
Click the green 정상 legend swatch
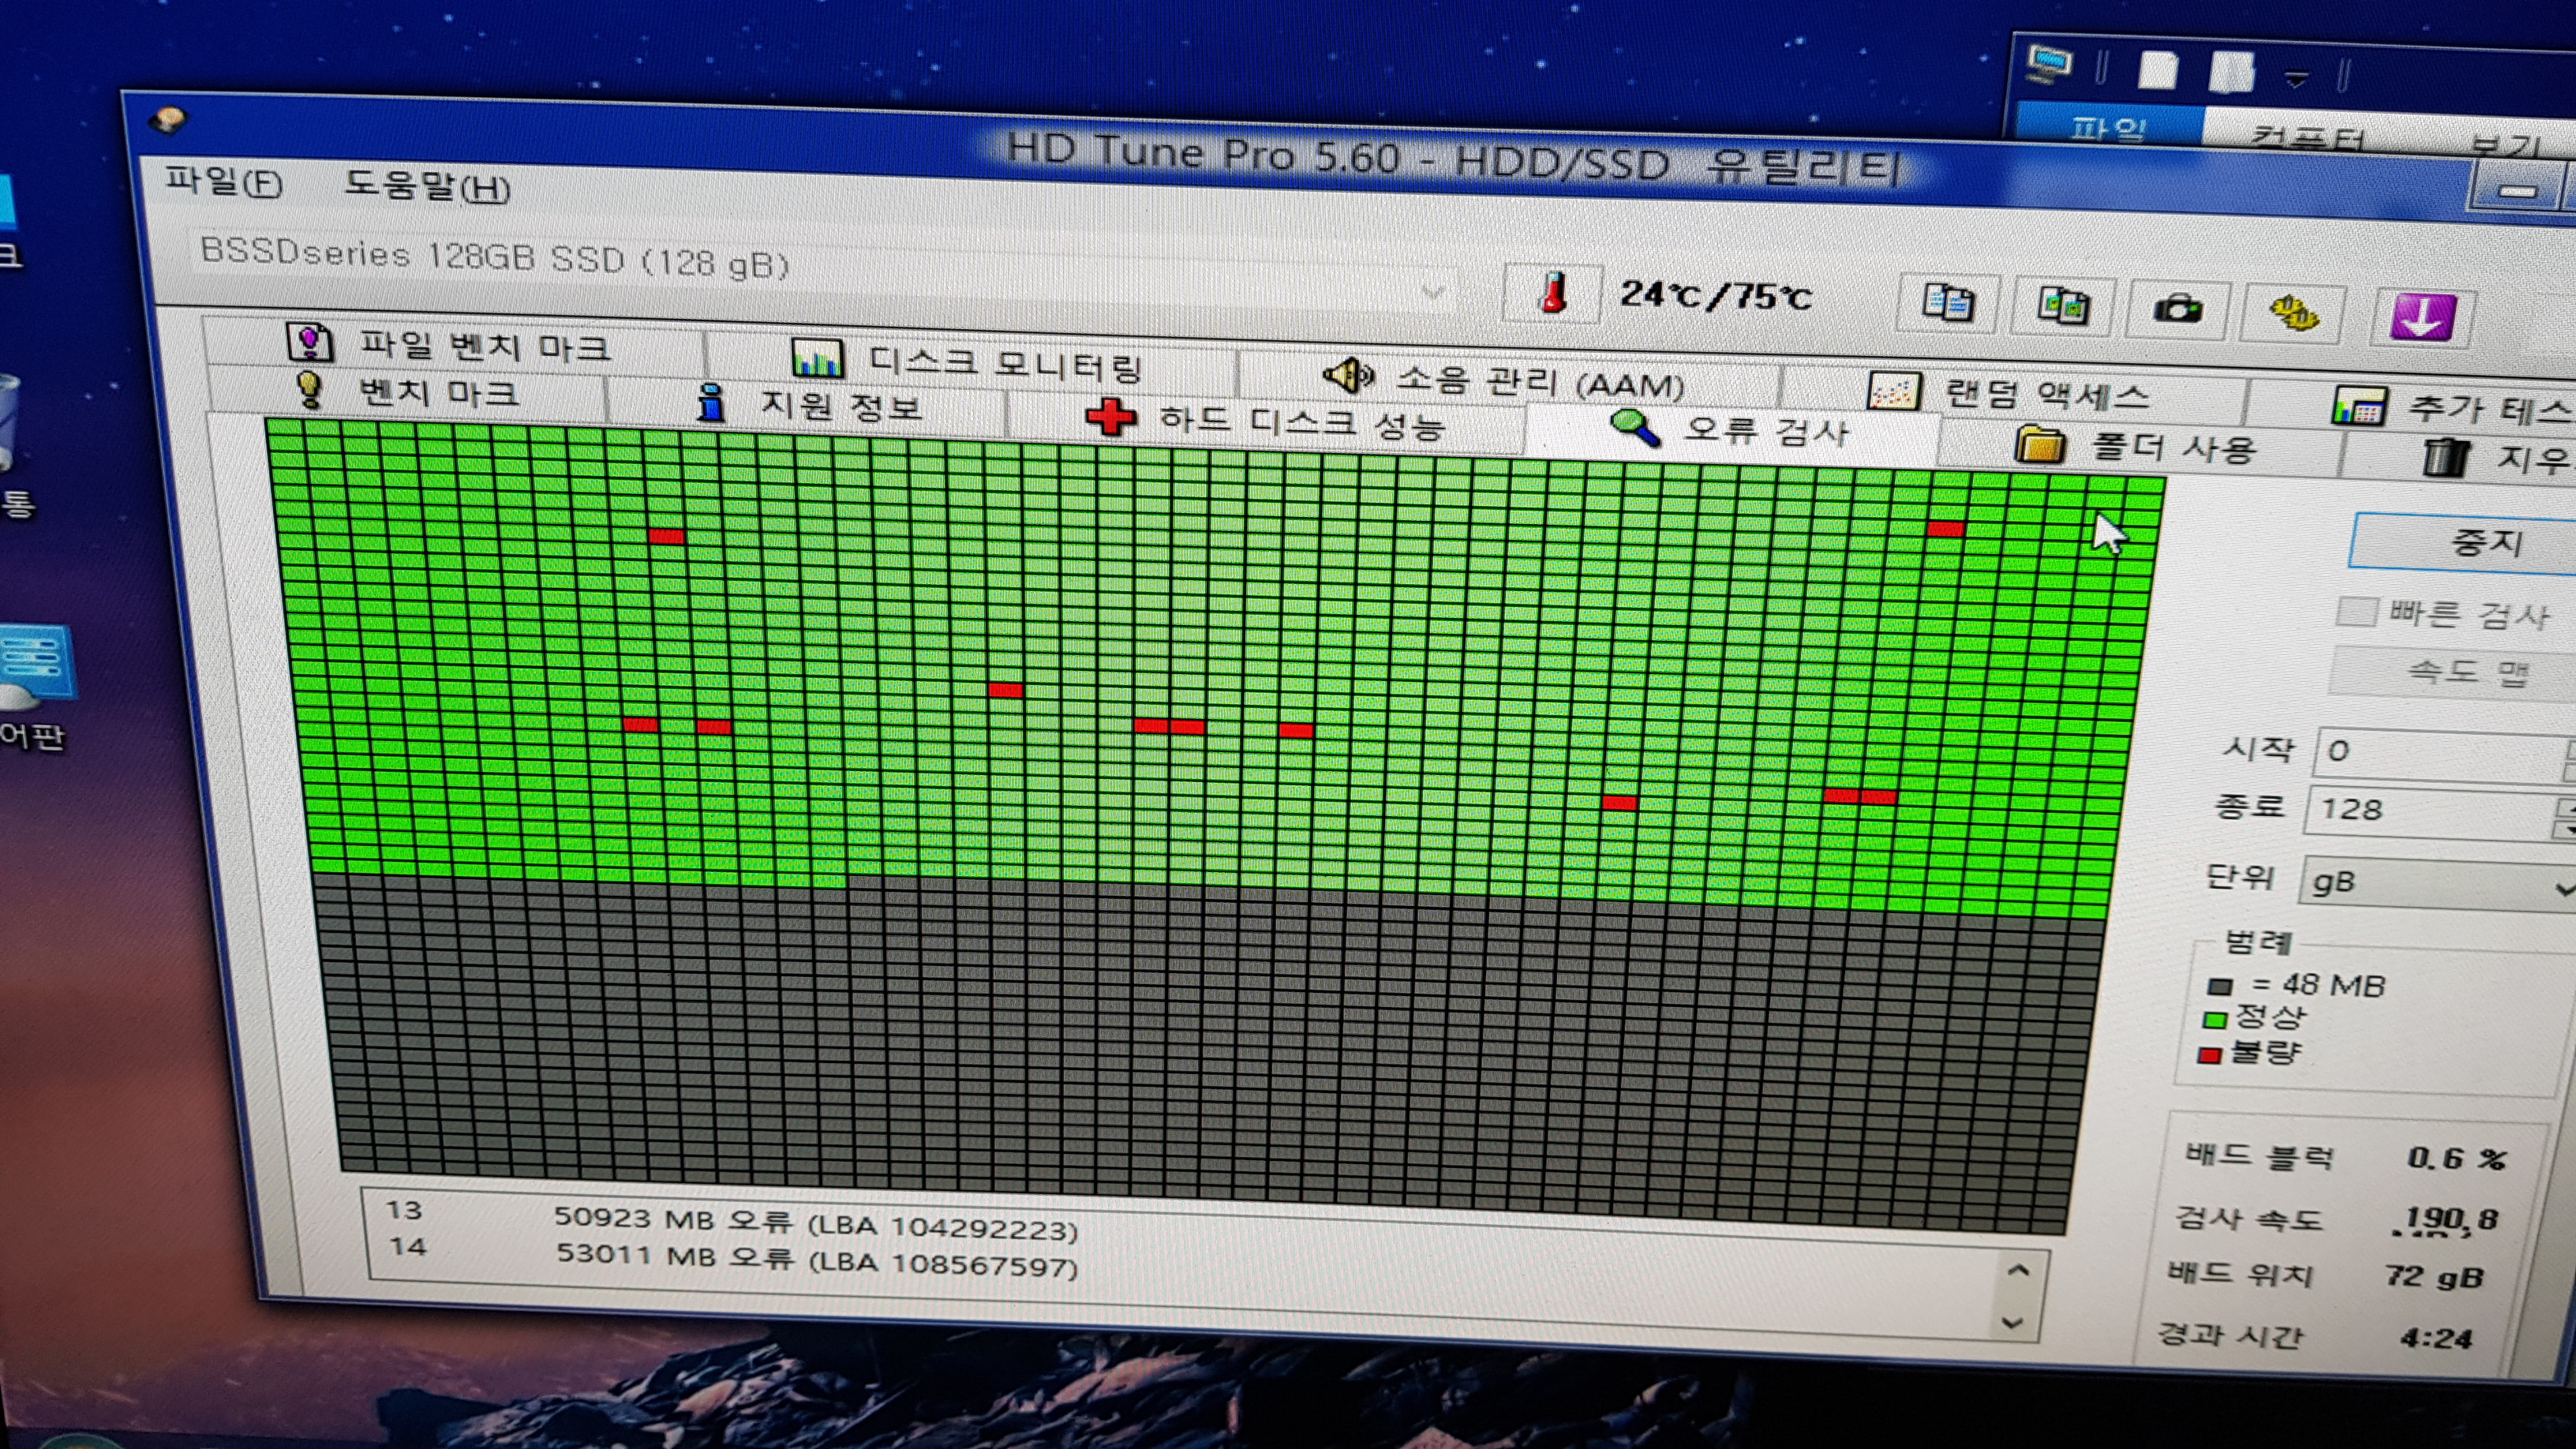pyautogui.click(x=2214, y=1020)
